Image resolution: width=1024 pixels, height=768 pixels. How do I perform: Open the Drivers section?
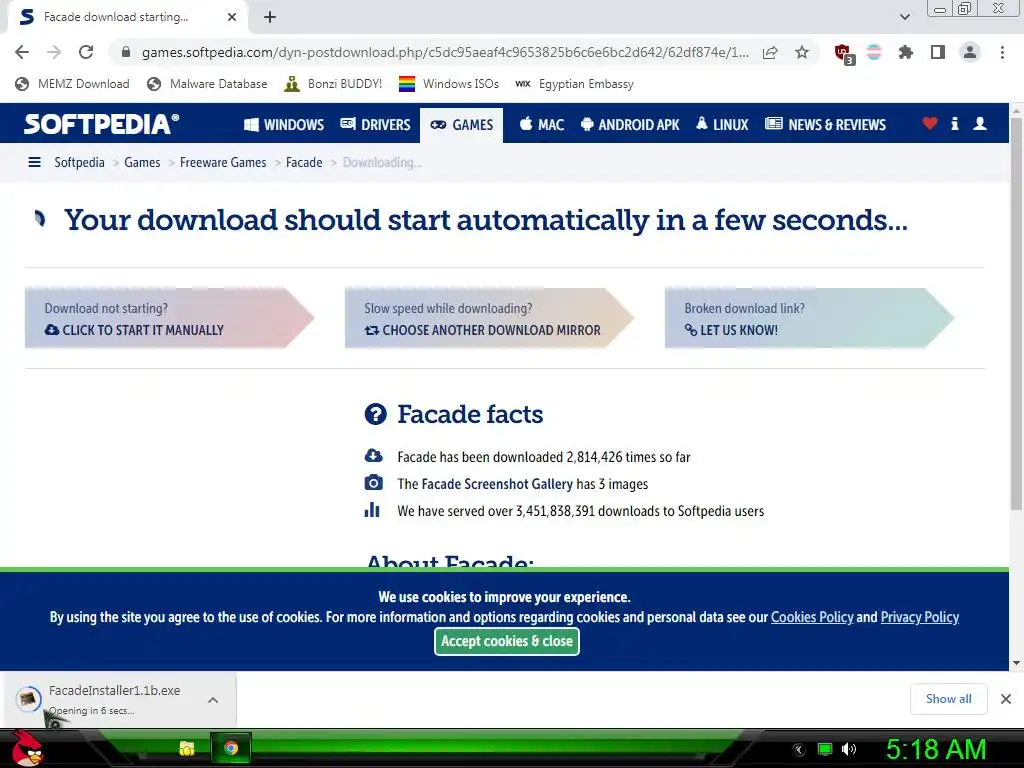point(376,124)
